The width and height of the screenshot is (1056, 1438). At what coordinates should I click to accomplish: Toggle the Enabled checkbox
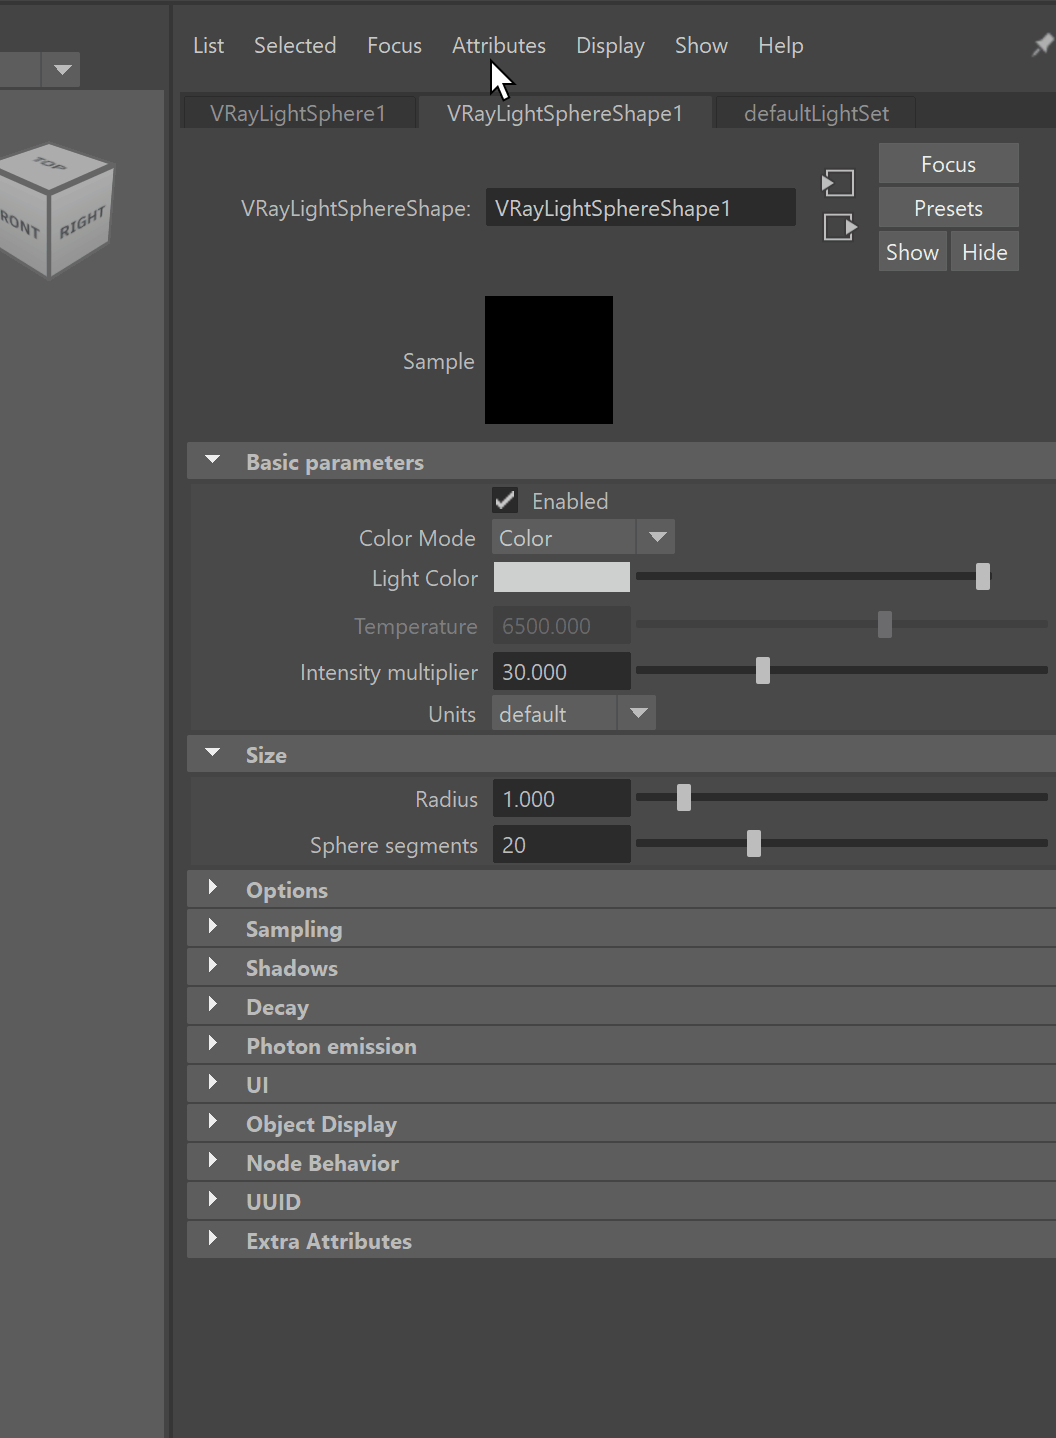(505, 500)
